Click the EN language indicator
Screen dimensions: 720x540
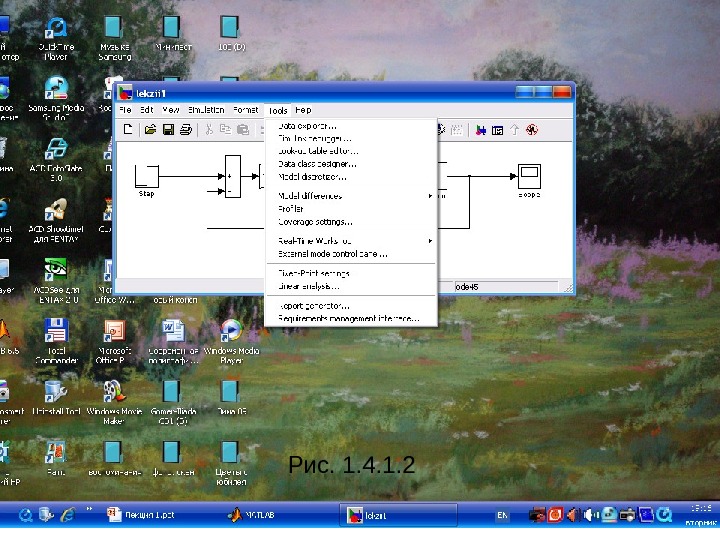click(x=502, y=516)
